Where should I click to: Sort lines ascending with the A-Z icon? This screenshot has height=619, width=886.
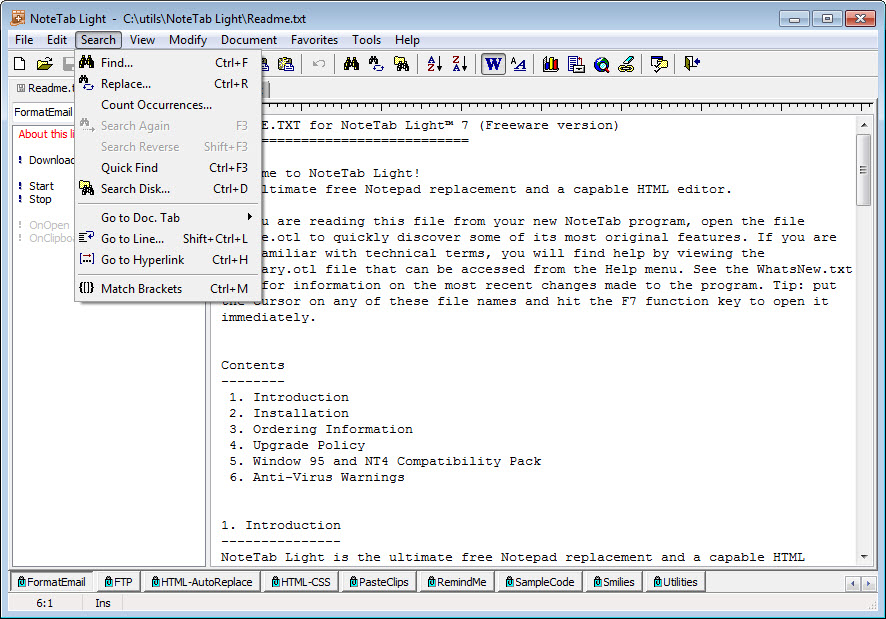(435, 64)
